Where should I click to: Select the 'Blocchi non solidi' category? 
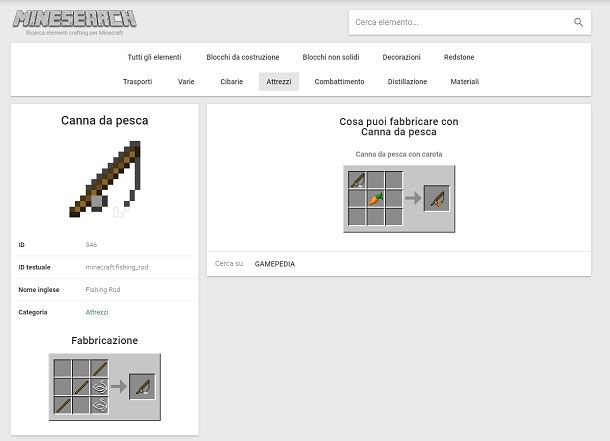(331, 57)
